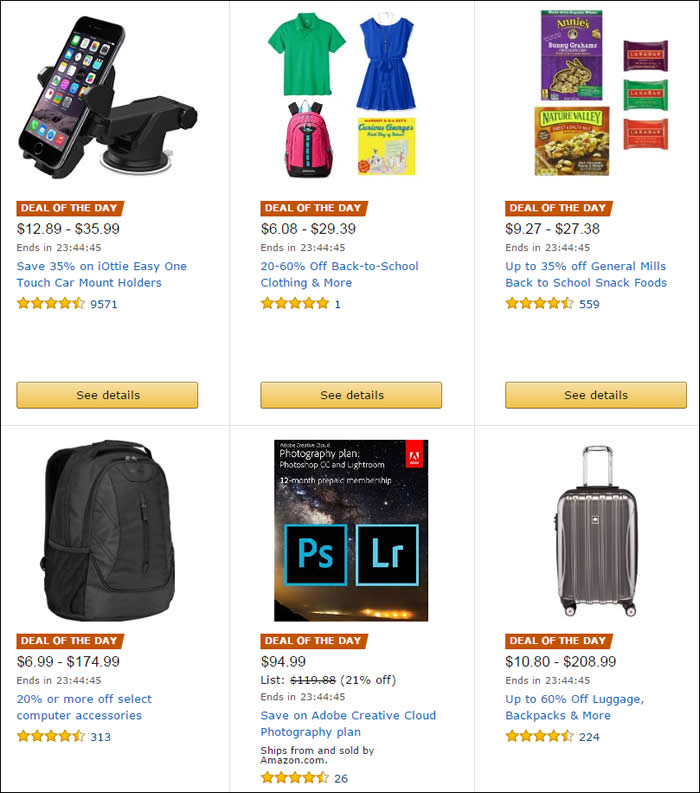
Task: Open Up to 35% off General Mills link
Action: tap(586, 274)
